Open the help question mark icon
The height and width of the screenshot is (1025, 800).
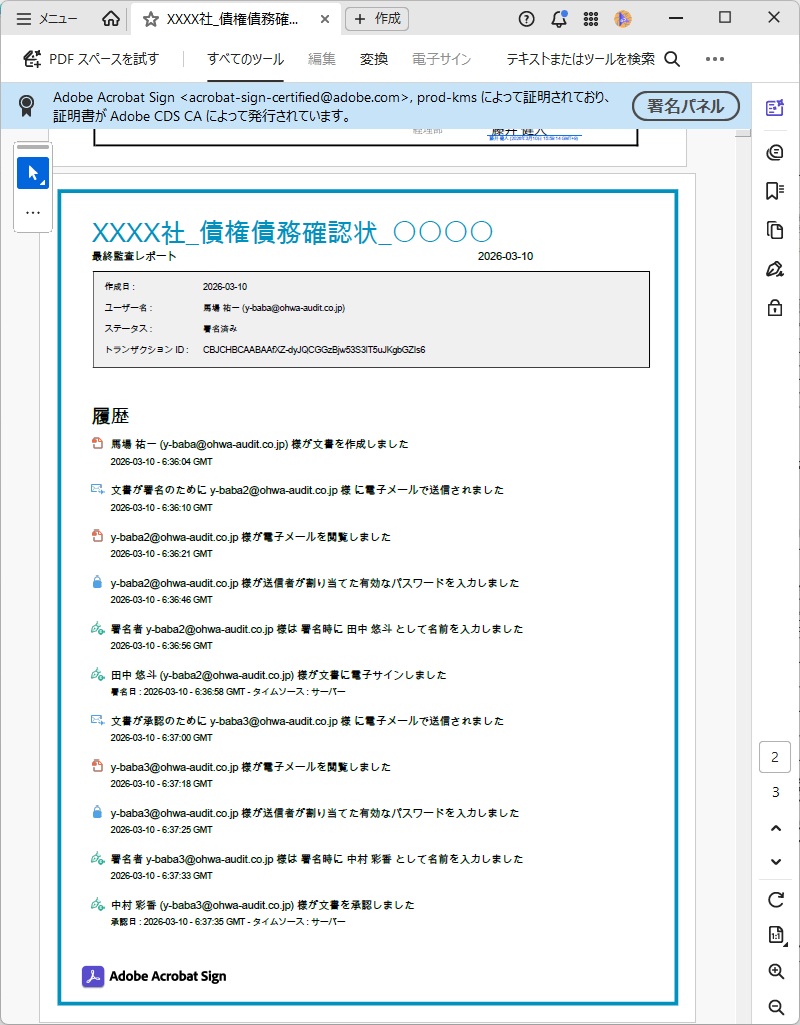coord(527,18)
